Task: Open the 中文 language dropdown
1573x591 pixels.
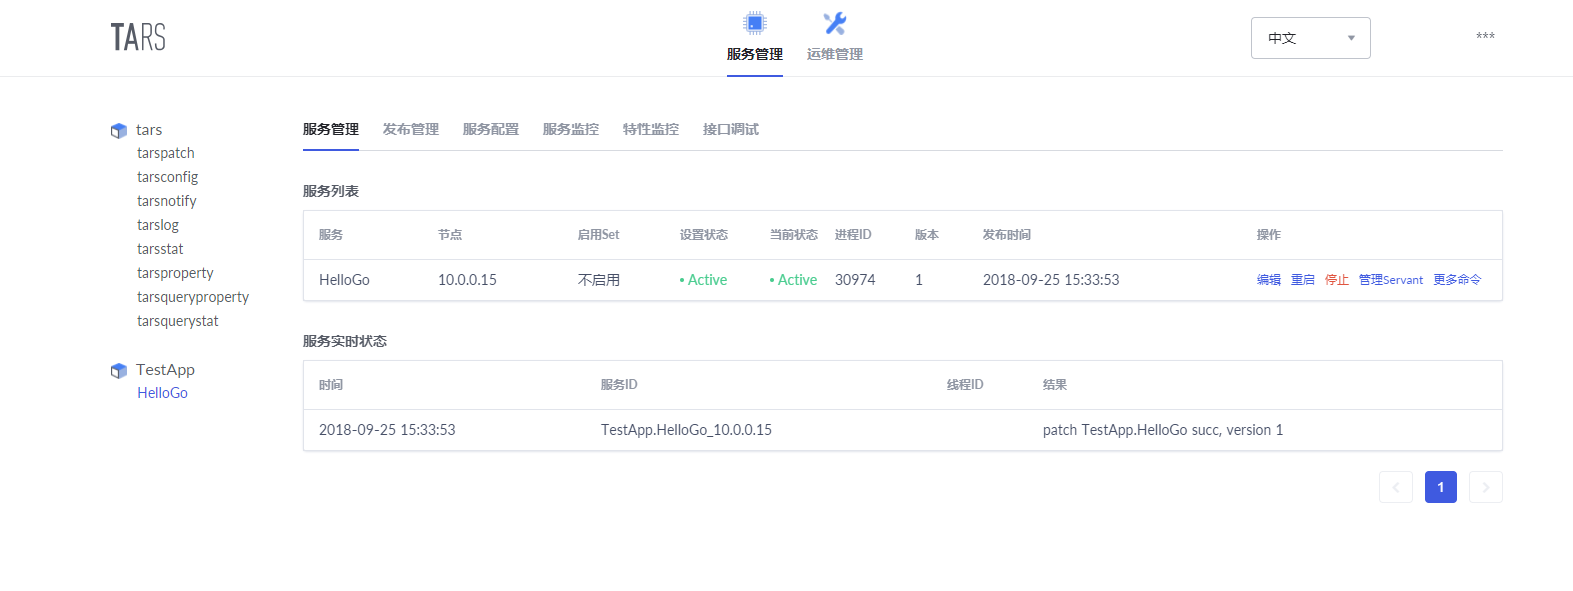Action: [1311, 38]
